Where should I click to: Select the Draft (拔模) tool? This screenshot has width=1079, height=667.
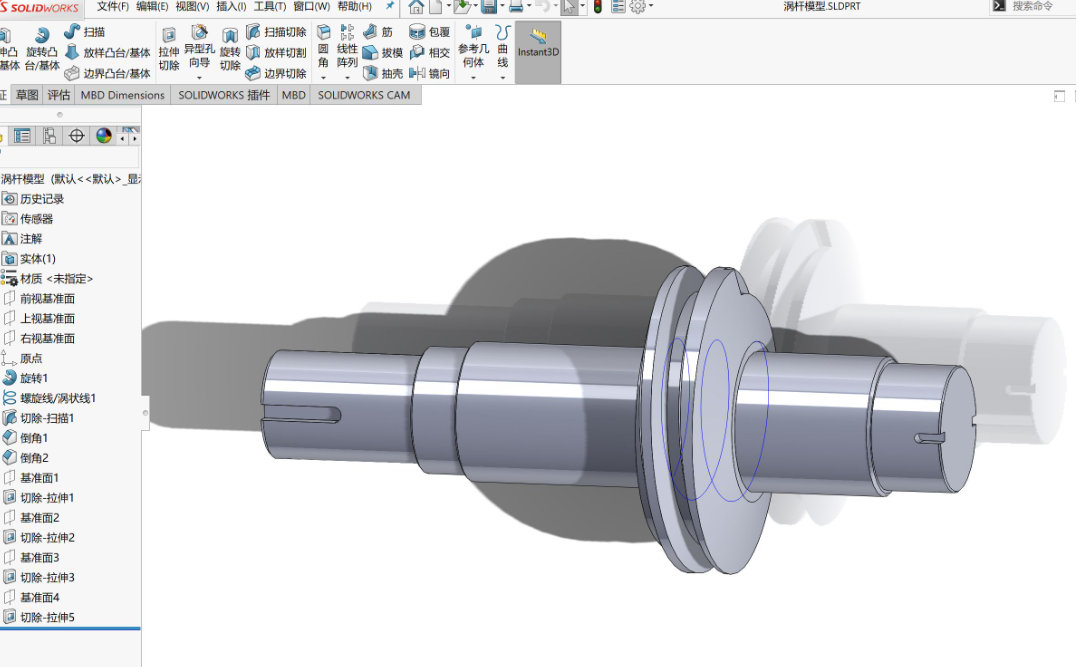[383, 52]
